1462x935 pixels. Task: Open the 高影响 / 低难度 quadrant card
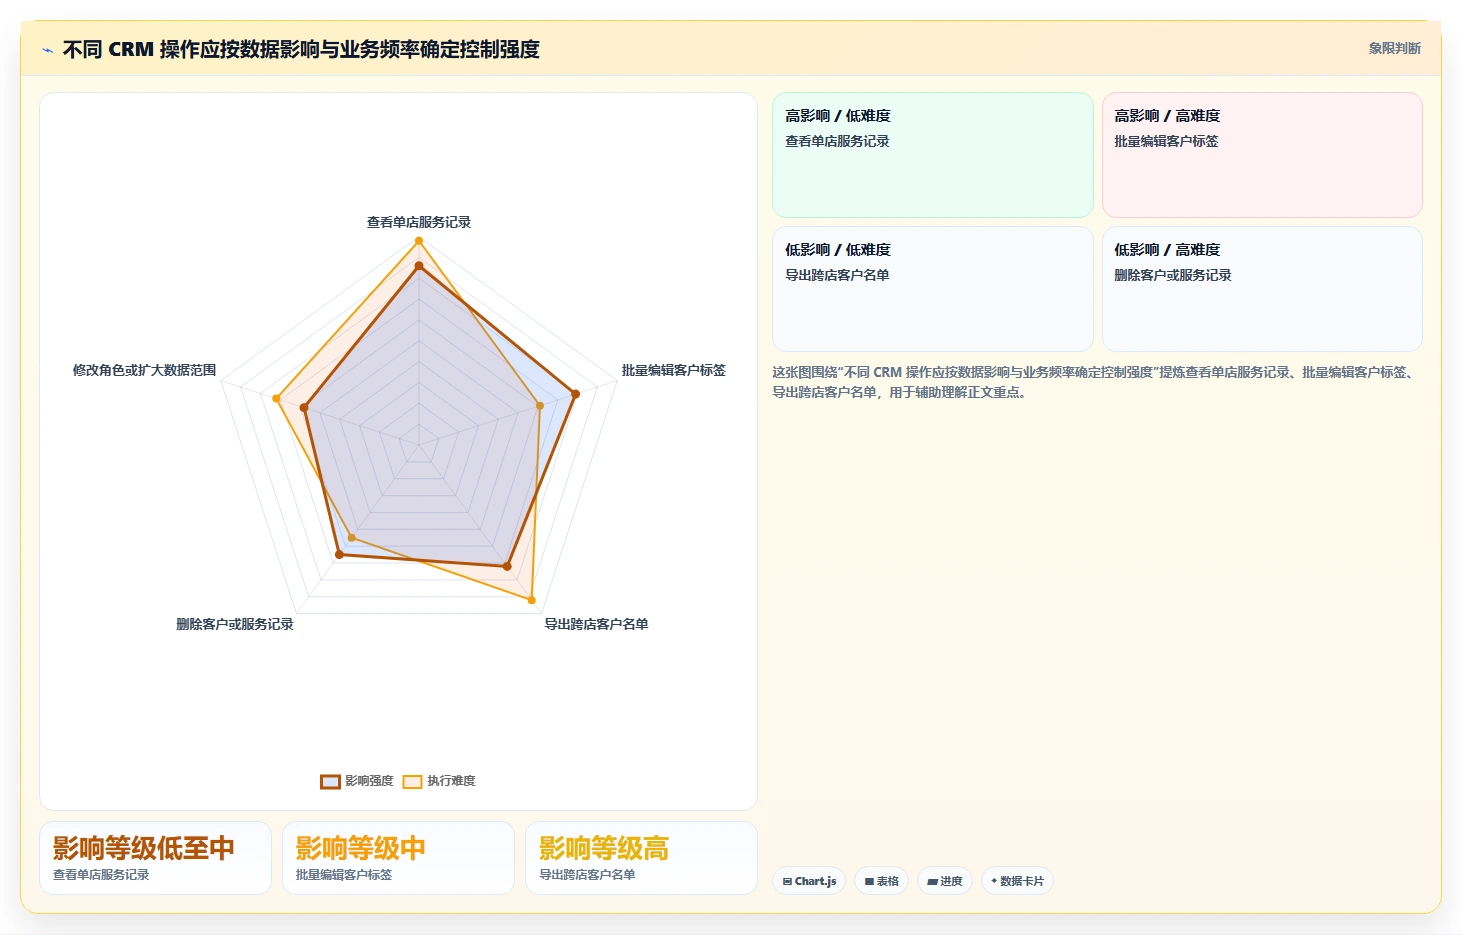(933, 155)
